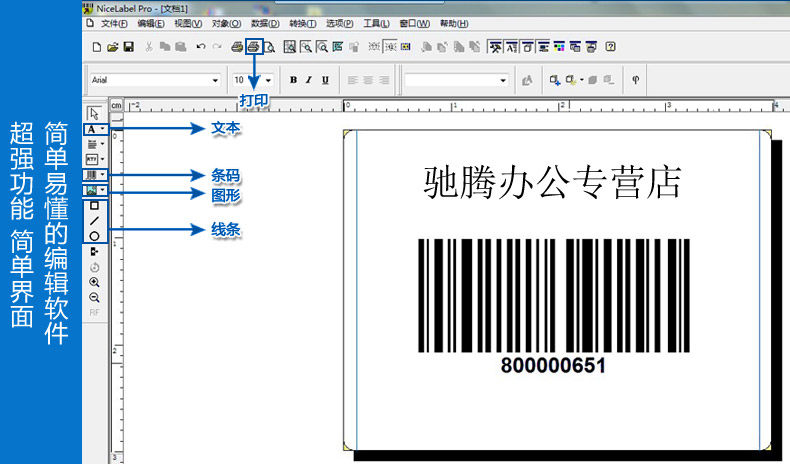The image size is (790, 464).
Task: Expand the Picture tool dropdown arrow
Action: pos(103,190)
